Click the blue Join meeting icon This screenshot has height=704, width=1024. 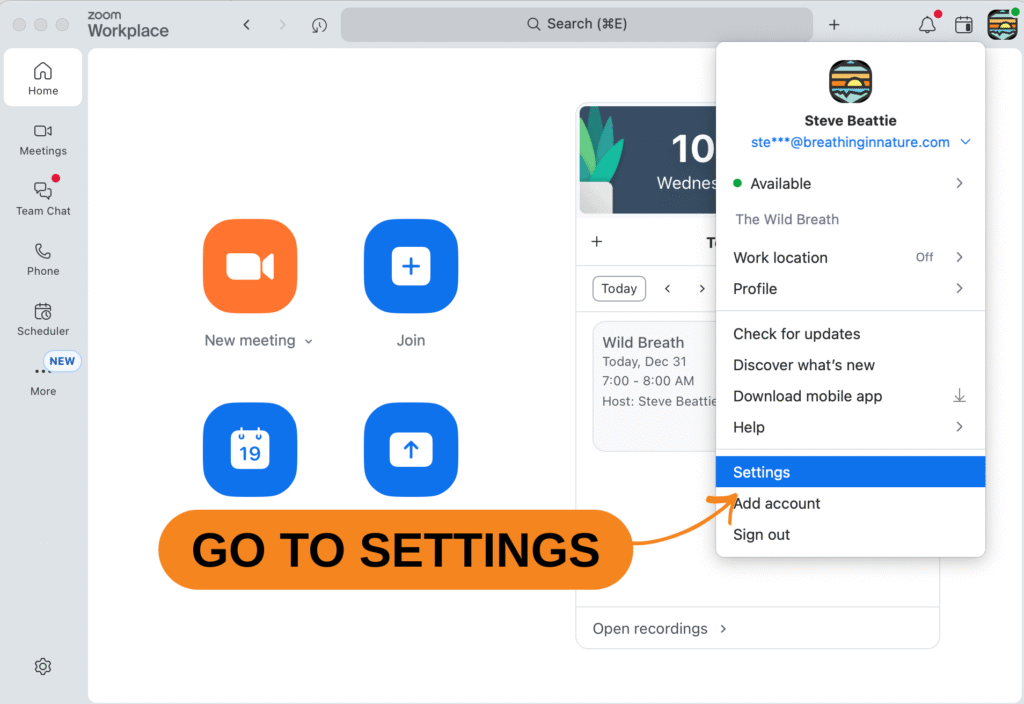click(x=410, y=266)
